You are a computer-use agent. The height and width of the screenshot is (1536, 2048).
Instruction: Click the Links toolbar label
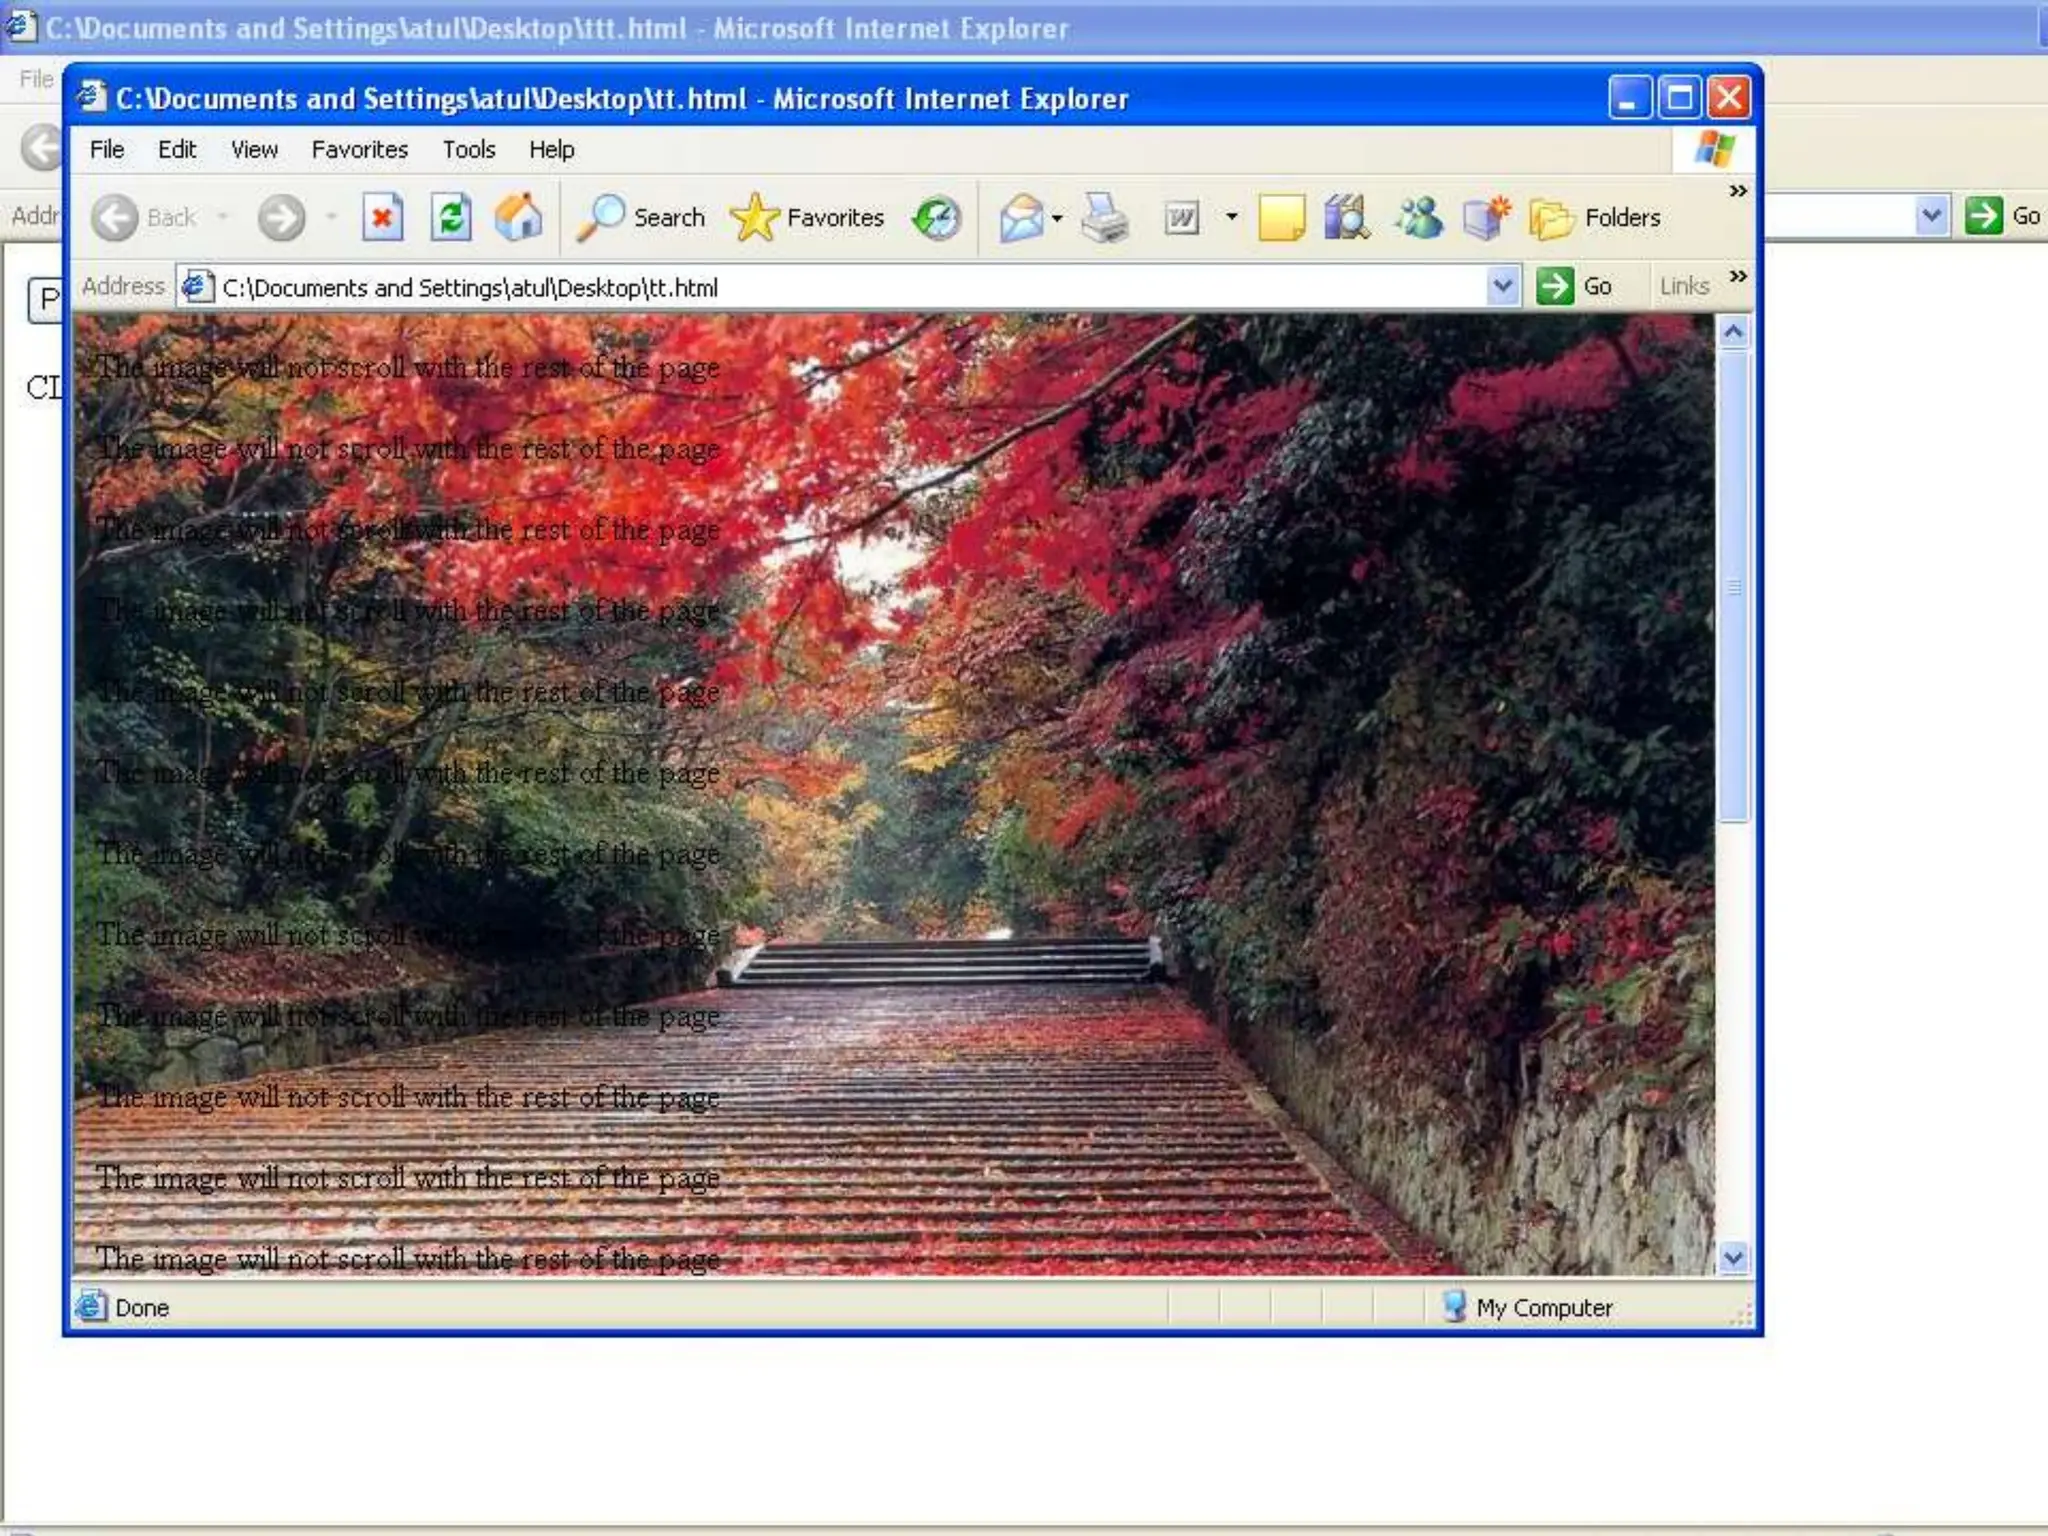click(1684, 287)
